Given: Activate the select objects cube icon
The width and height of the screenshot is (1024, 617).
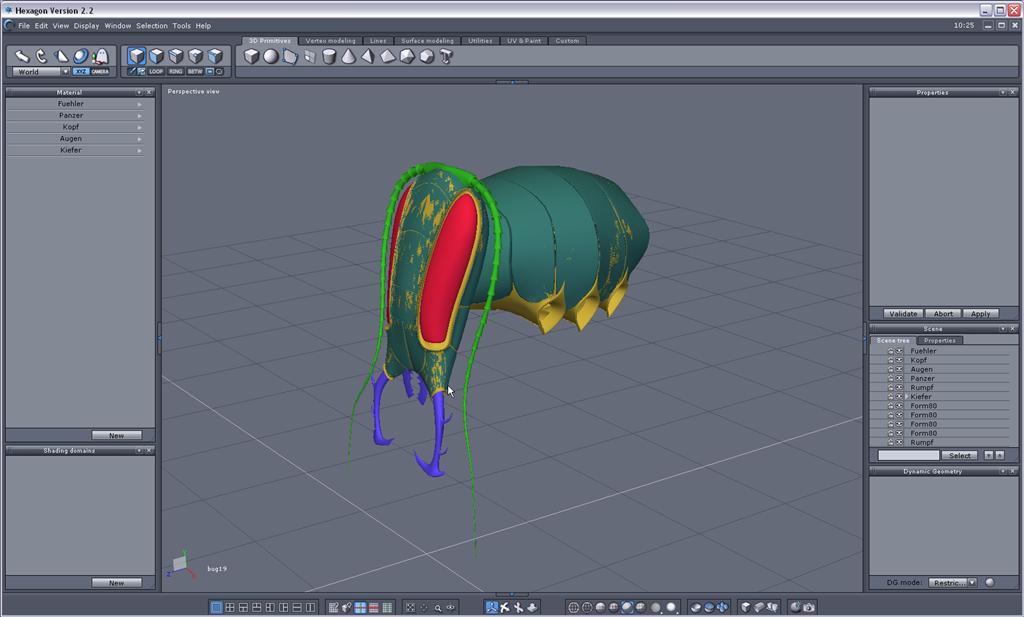Looking at the screenshot, I should point(137,56).
